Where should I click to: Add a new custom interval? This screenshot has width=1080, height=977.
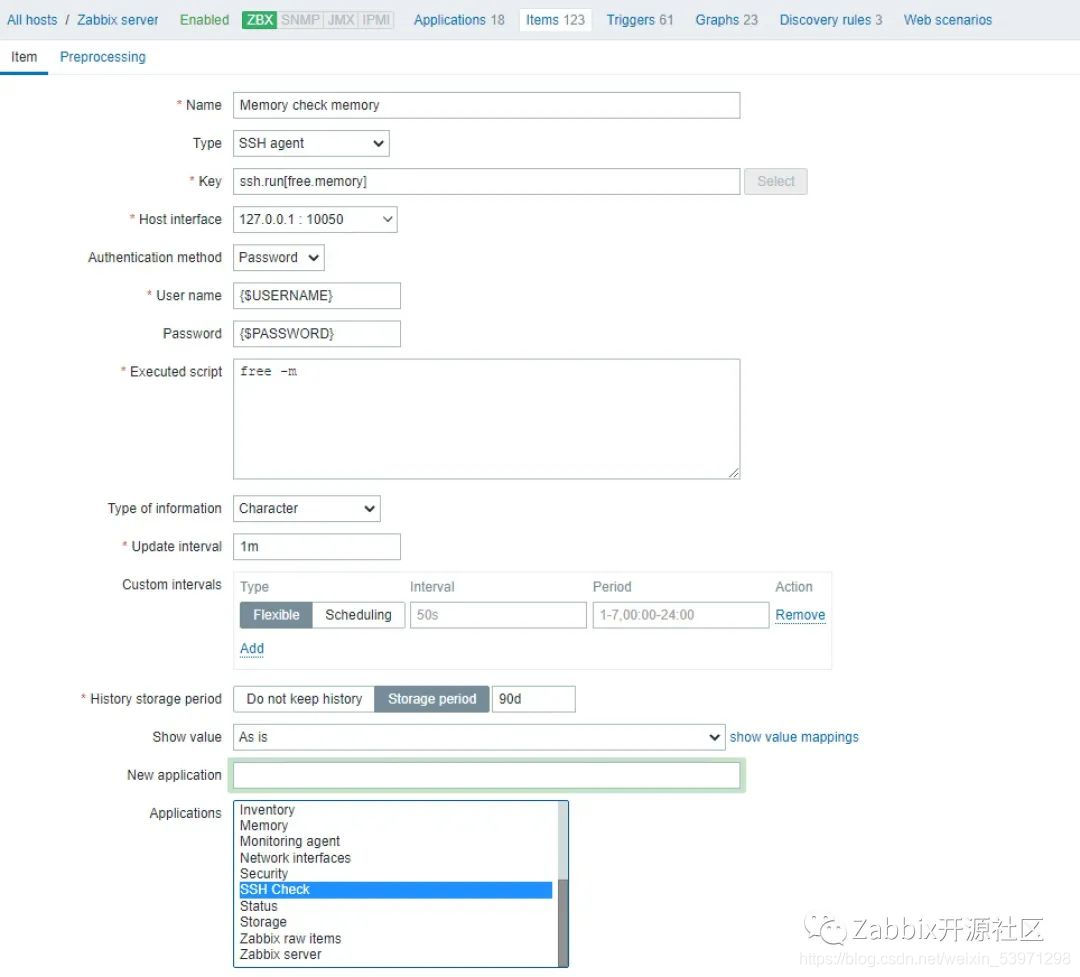[252, 648]
